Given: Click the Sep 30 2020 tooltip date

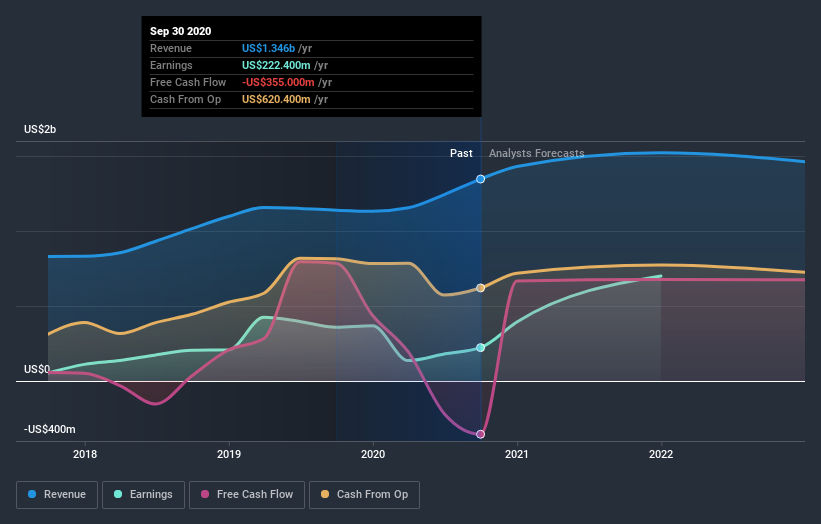Looking at the screenshot, I should coord(181,31).
